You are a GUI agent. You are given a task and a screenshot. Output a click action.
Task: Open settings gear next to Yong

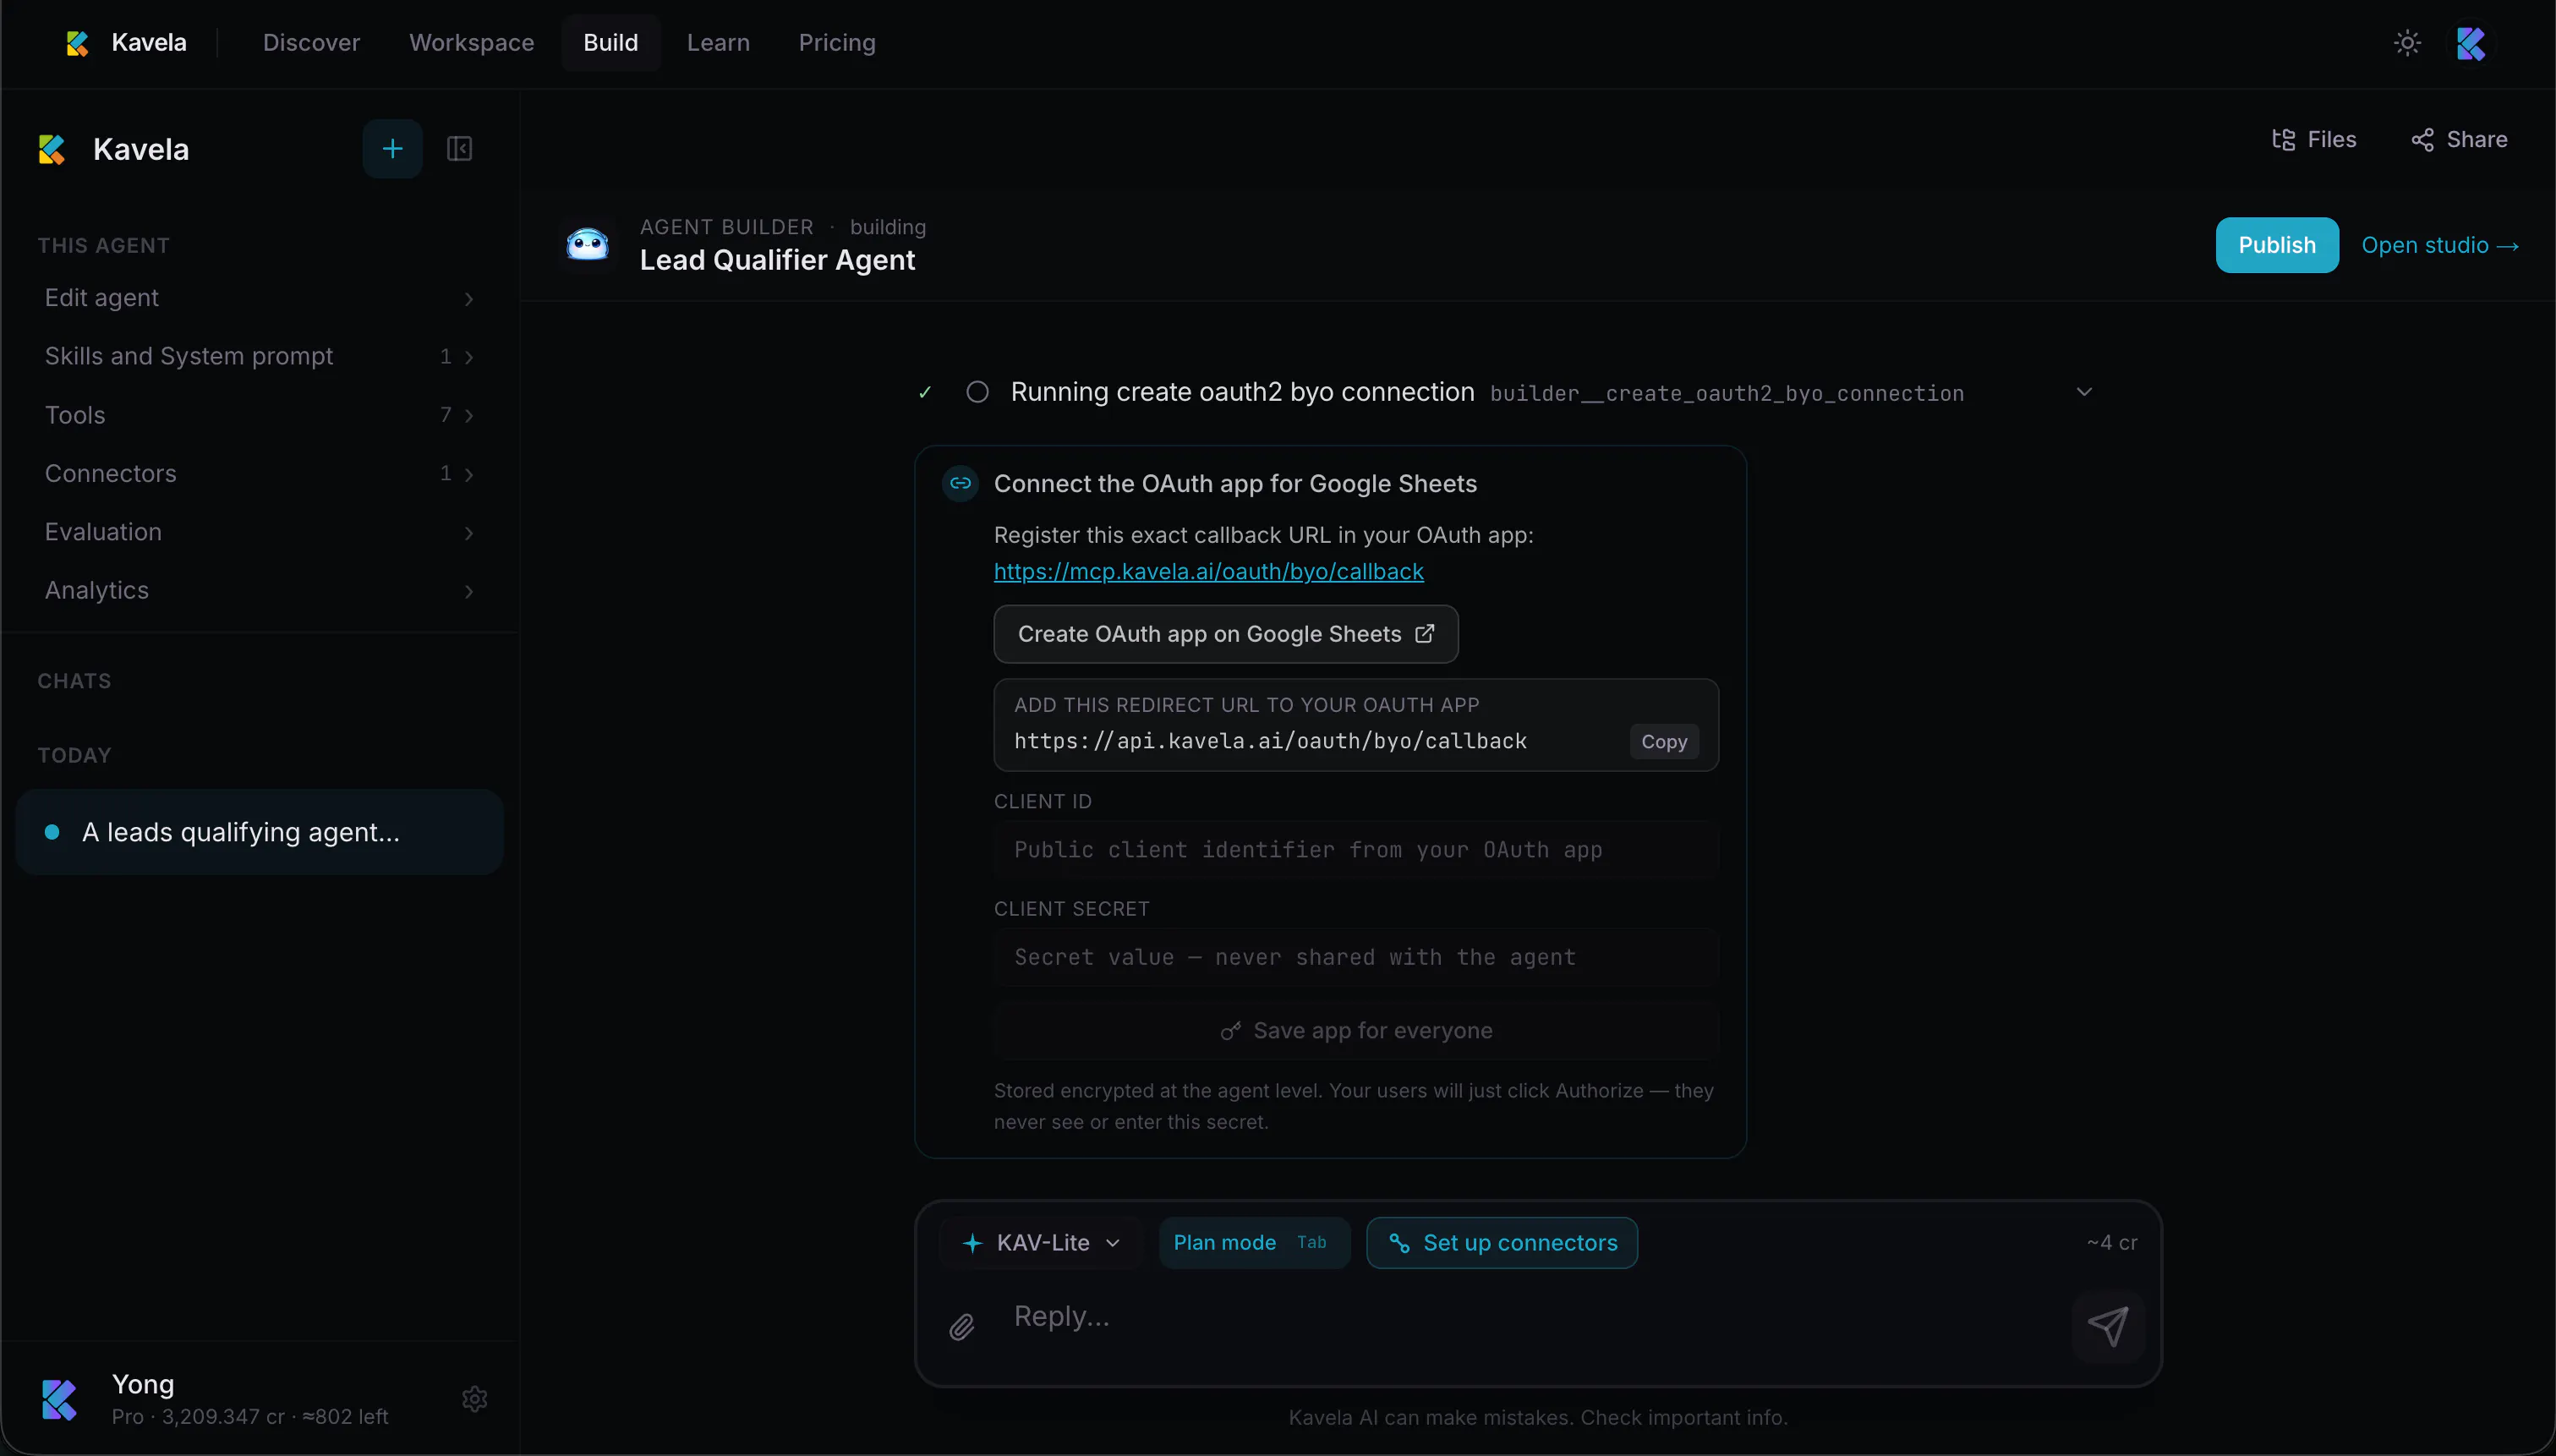475,1399
